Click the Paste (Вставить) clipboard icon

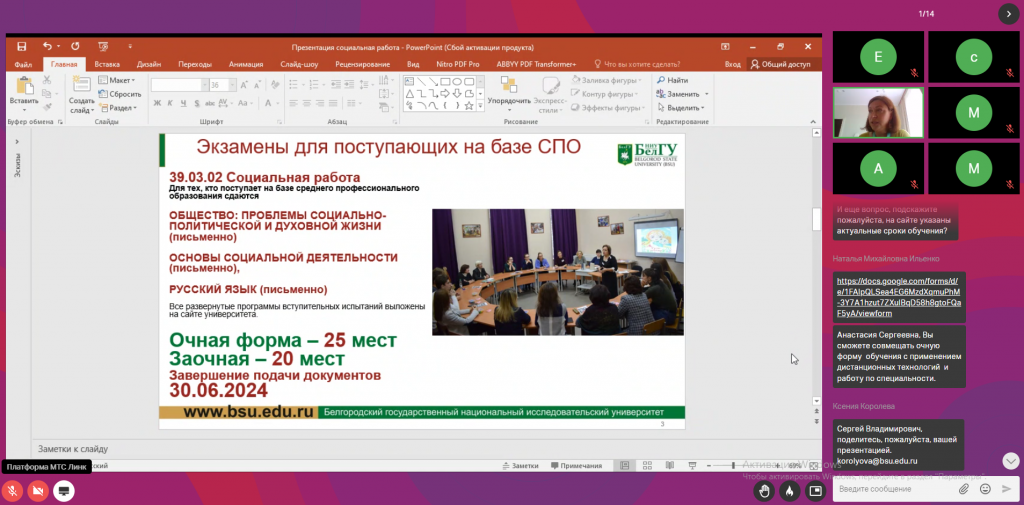[24, 87]
